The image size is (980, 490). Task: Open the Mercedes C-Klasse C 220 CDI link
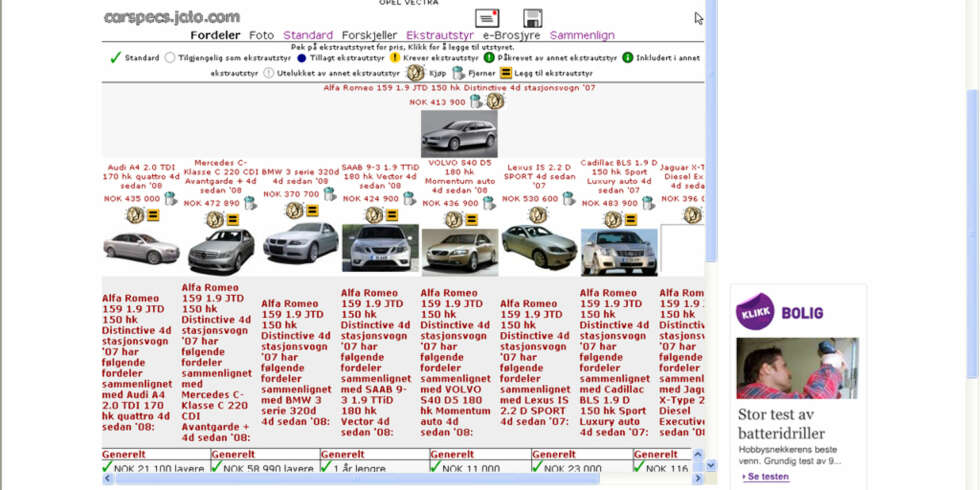[221, 176]
